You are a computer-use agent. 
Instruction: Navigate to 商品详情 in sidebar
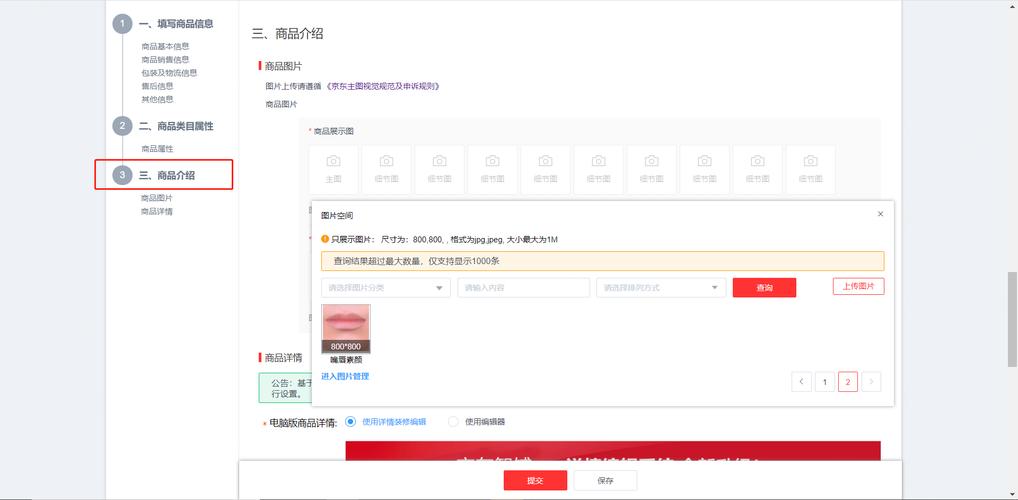(157, 212)
